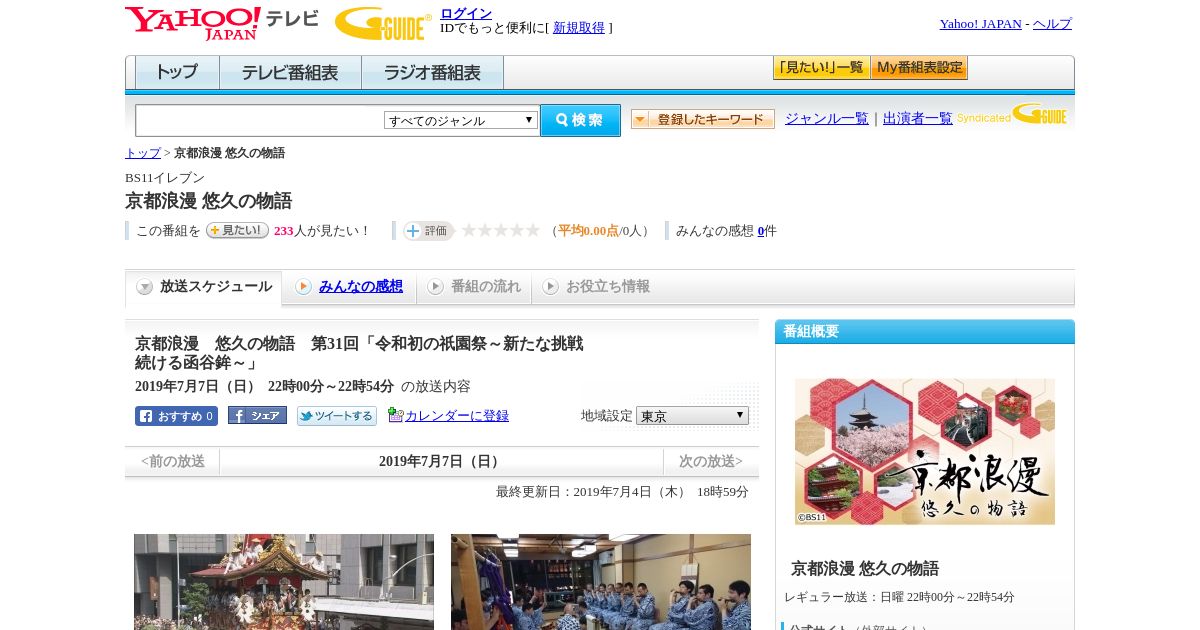Click Facebook シェア button

pos(257,416)
